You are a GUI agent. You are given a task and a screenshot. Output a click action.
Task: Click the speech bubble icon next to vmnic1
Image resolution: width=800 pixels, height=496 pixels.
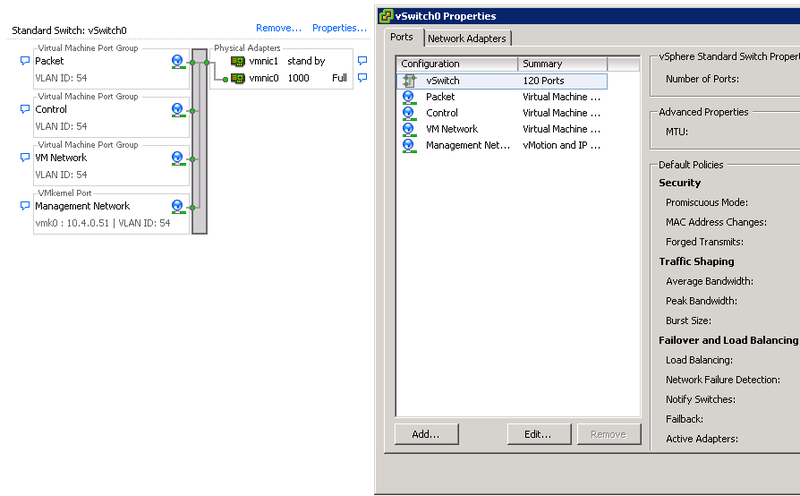[362, 61]
